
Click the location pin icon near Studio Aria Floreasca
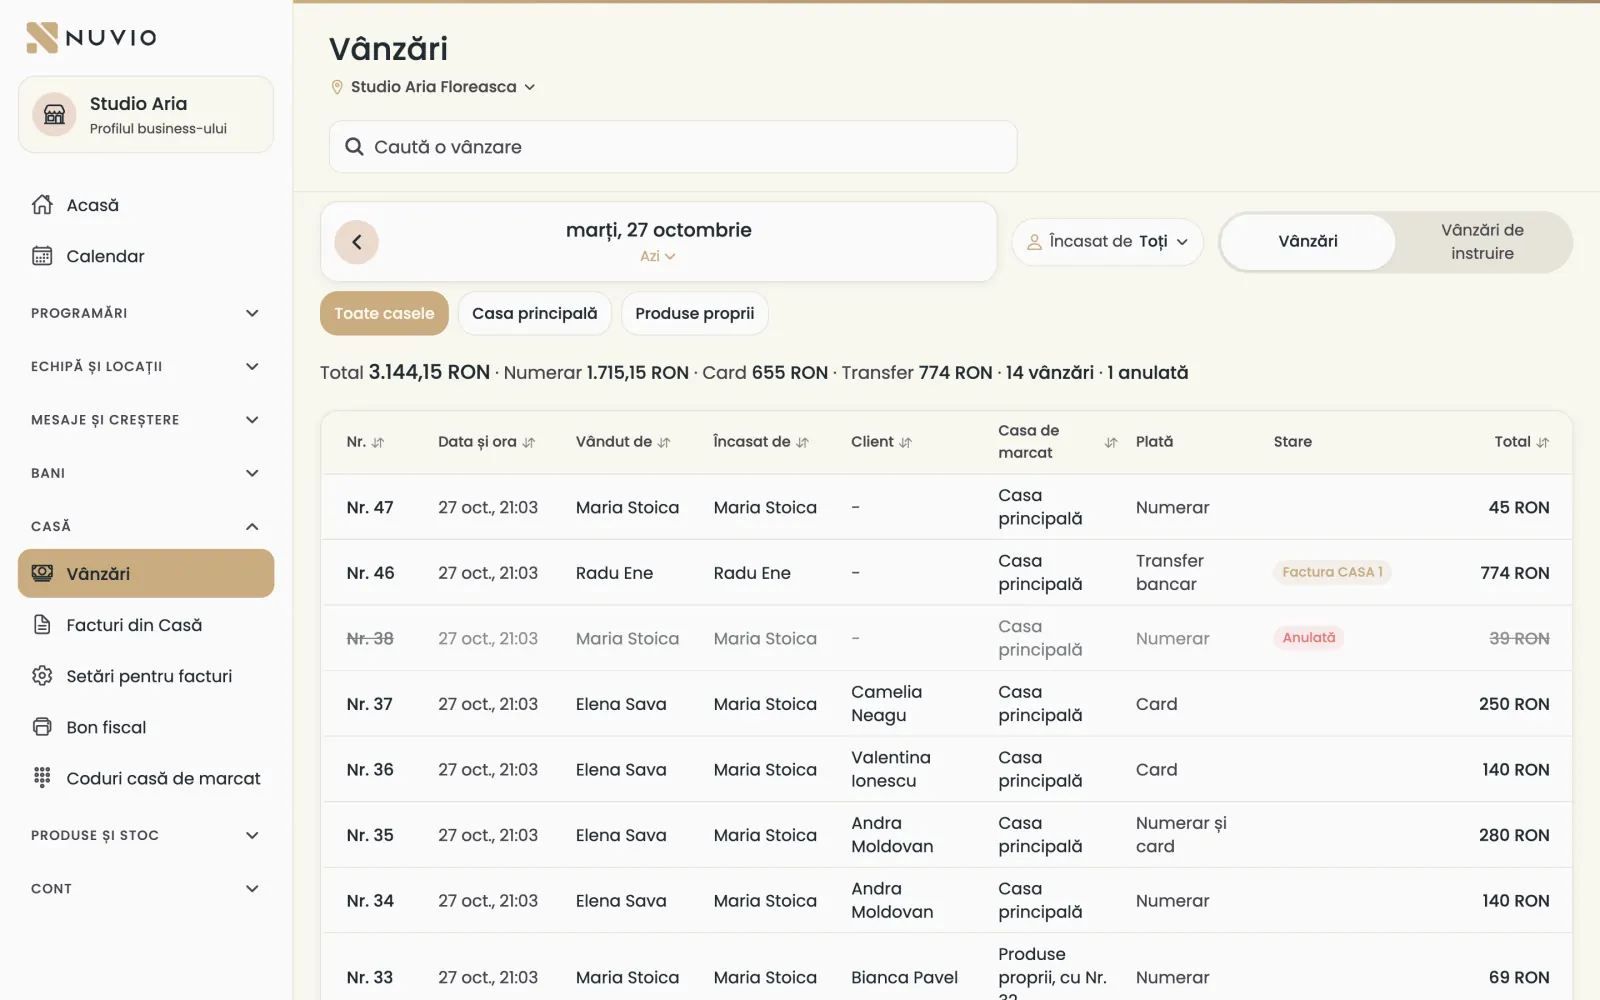337,87
